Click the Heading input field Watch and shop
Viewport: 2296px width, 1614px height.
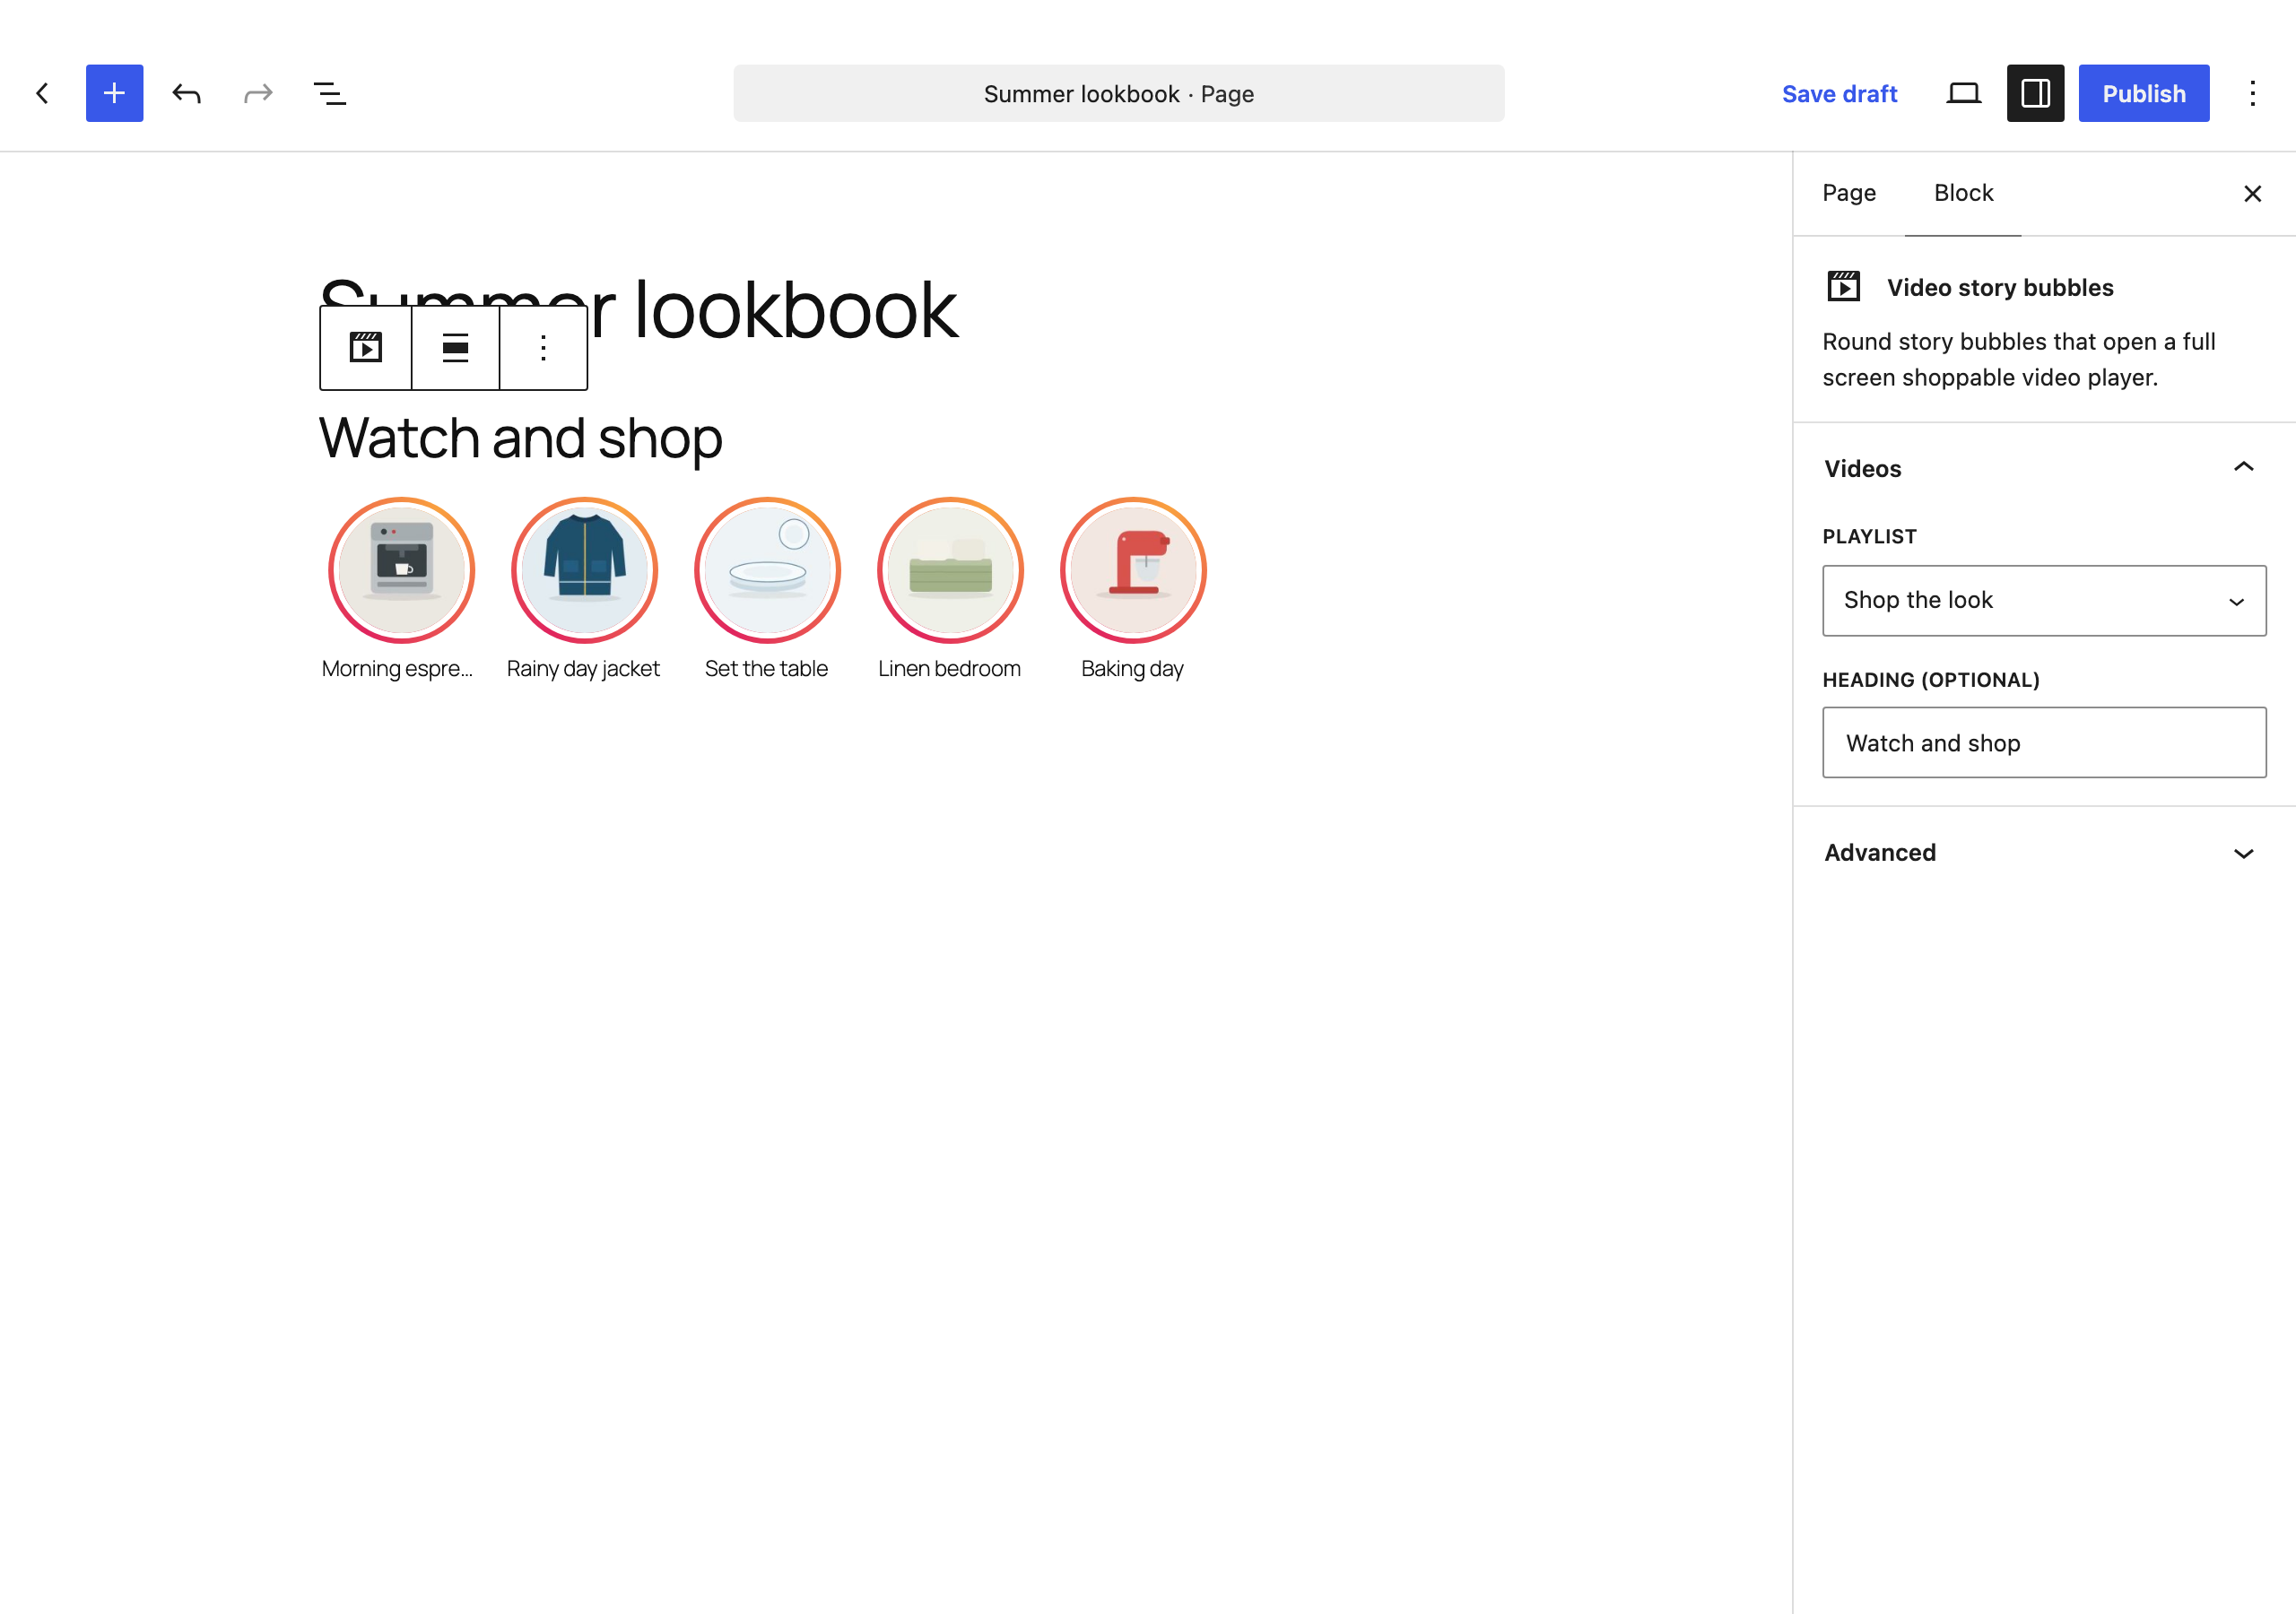pos(2043,742)
